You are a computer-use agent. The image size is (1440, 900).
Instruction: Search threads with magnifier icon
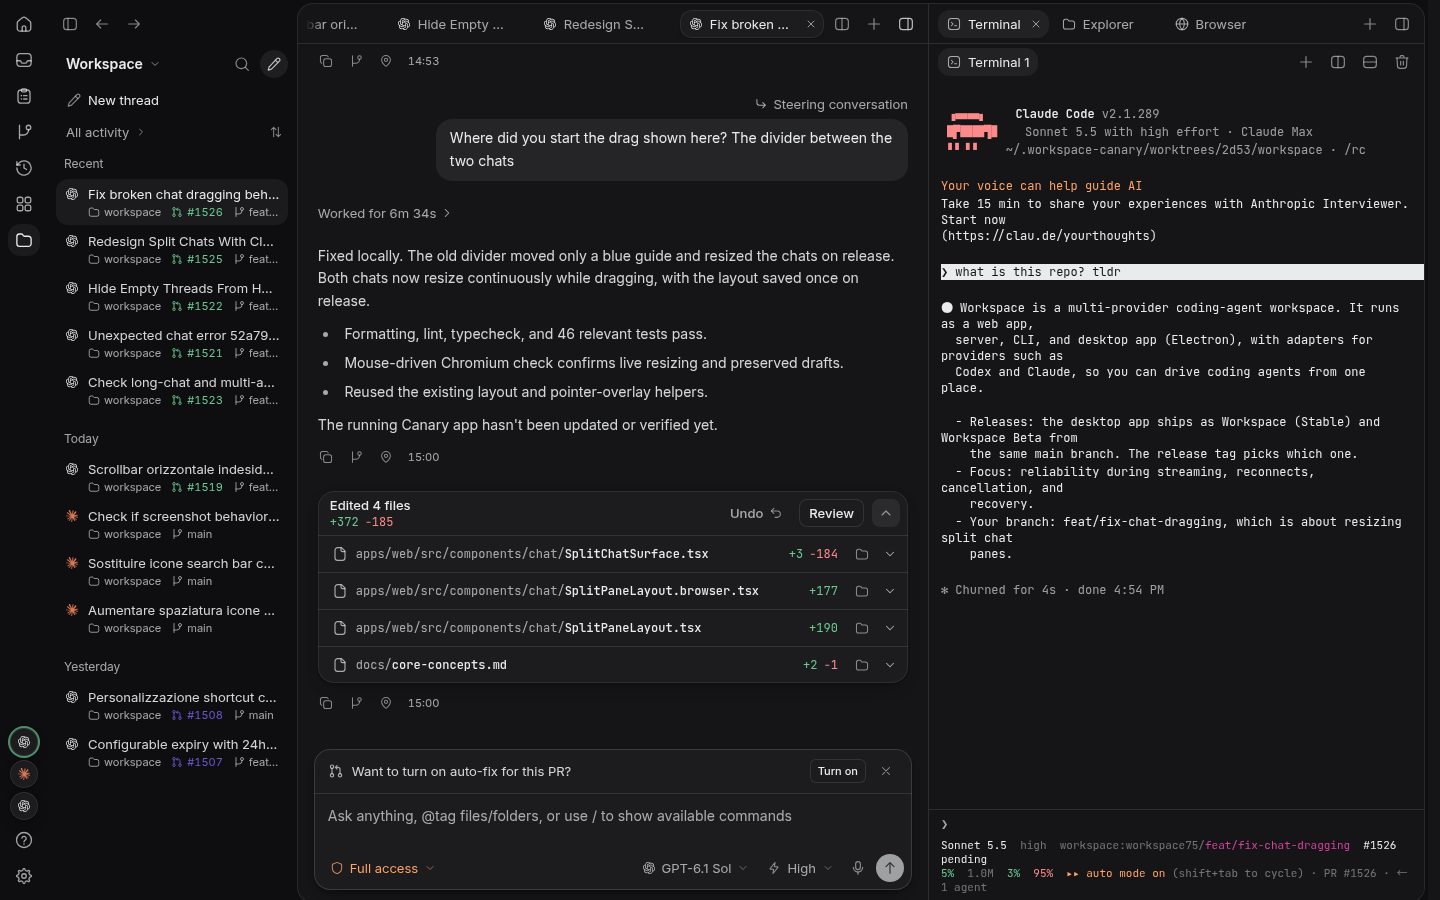pyautogui.click(x=242, y=64)
